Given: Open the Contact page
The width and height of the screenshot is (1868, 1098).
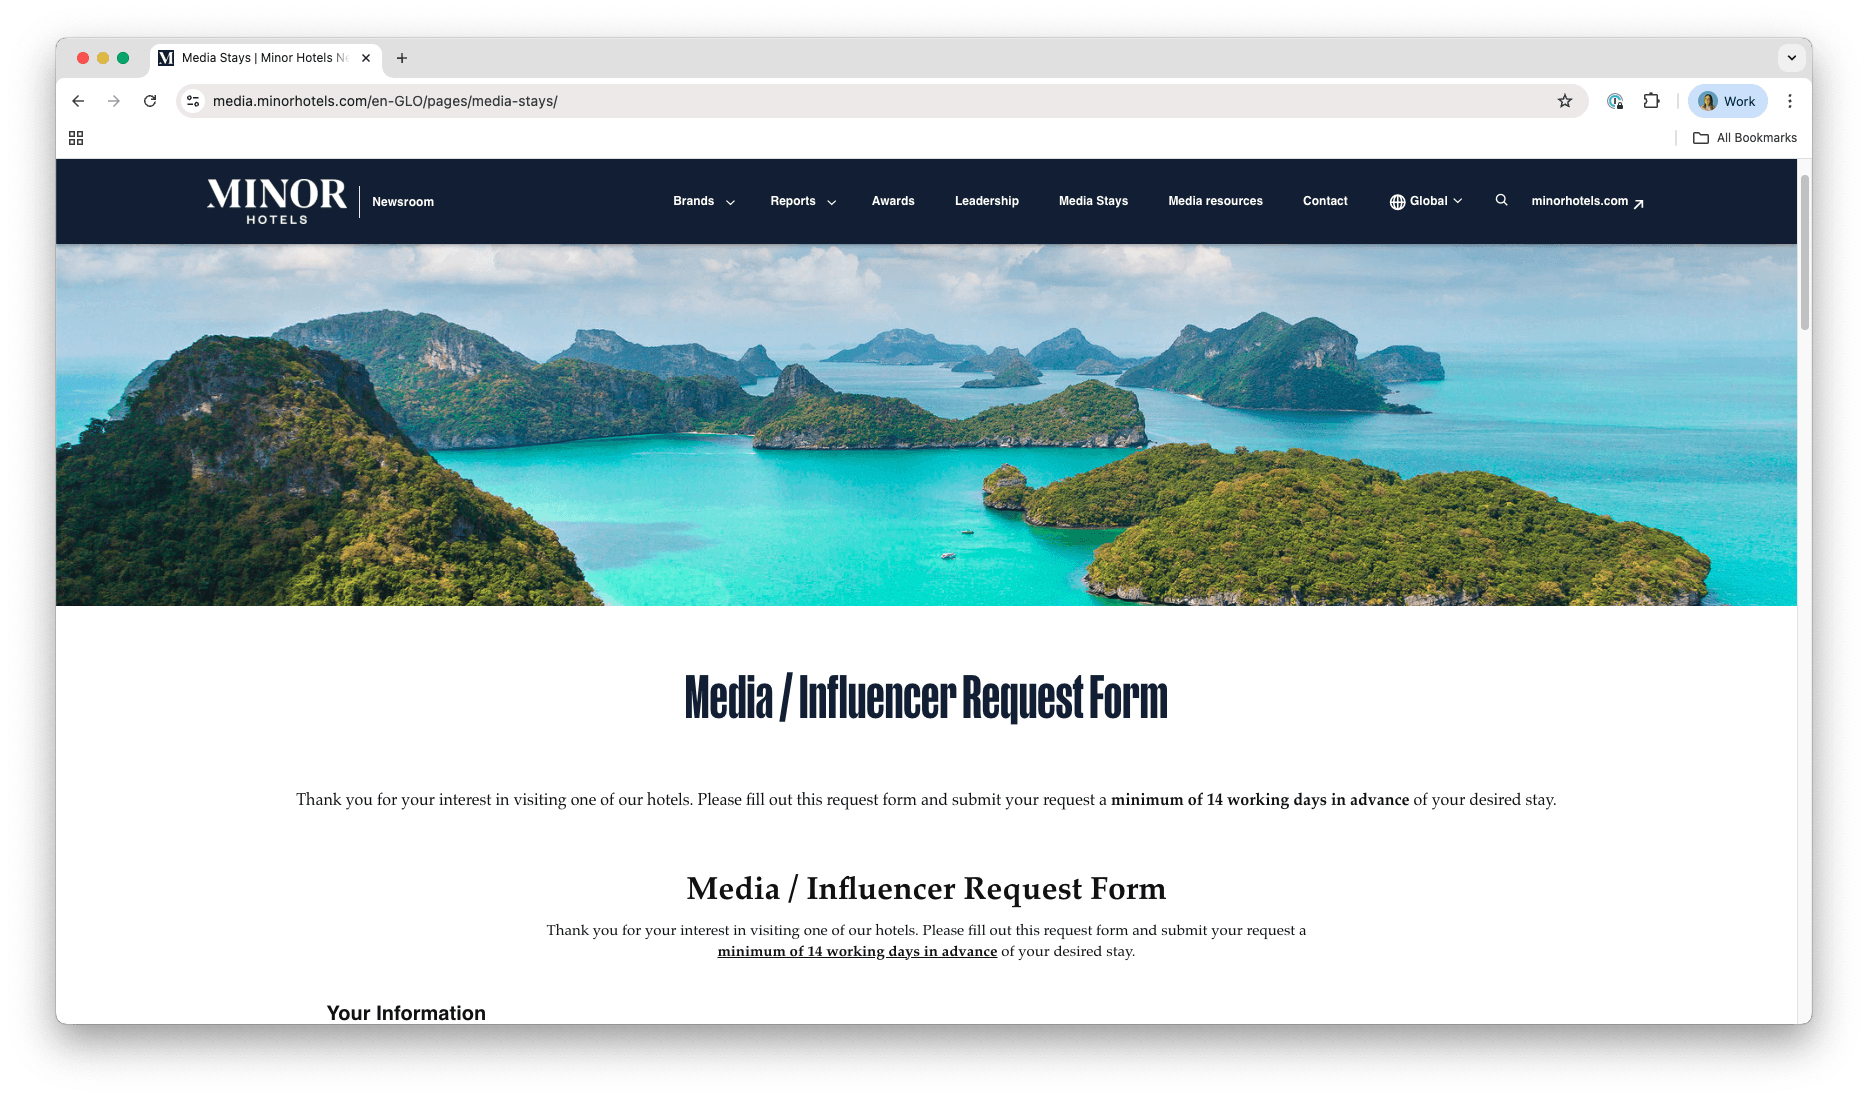Looking at the screenshot, I should 1324,201.
